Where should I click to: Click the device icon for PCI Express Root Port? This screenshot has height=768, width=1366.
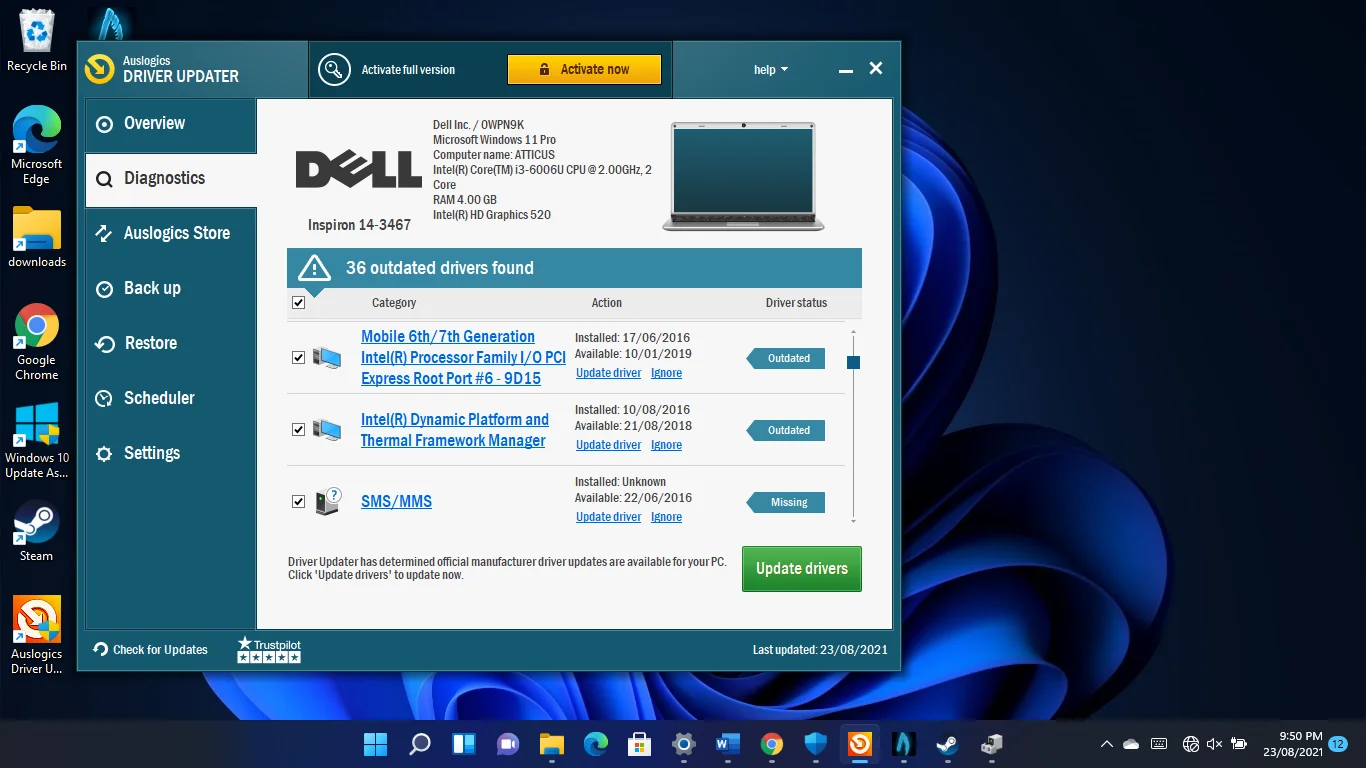point(326,357)
